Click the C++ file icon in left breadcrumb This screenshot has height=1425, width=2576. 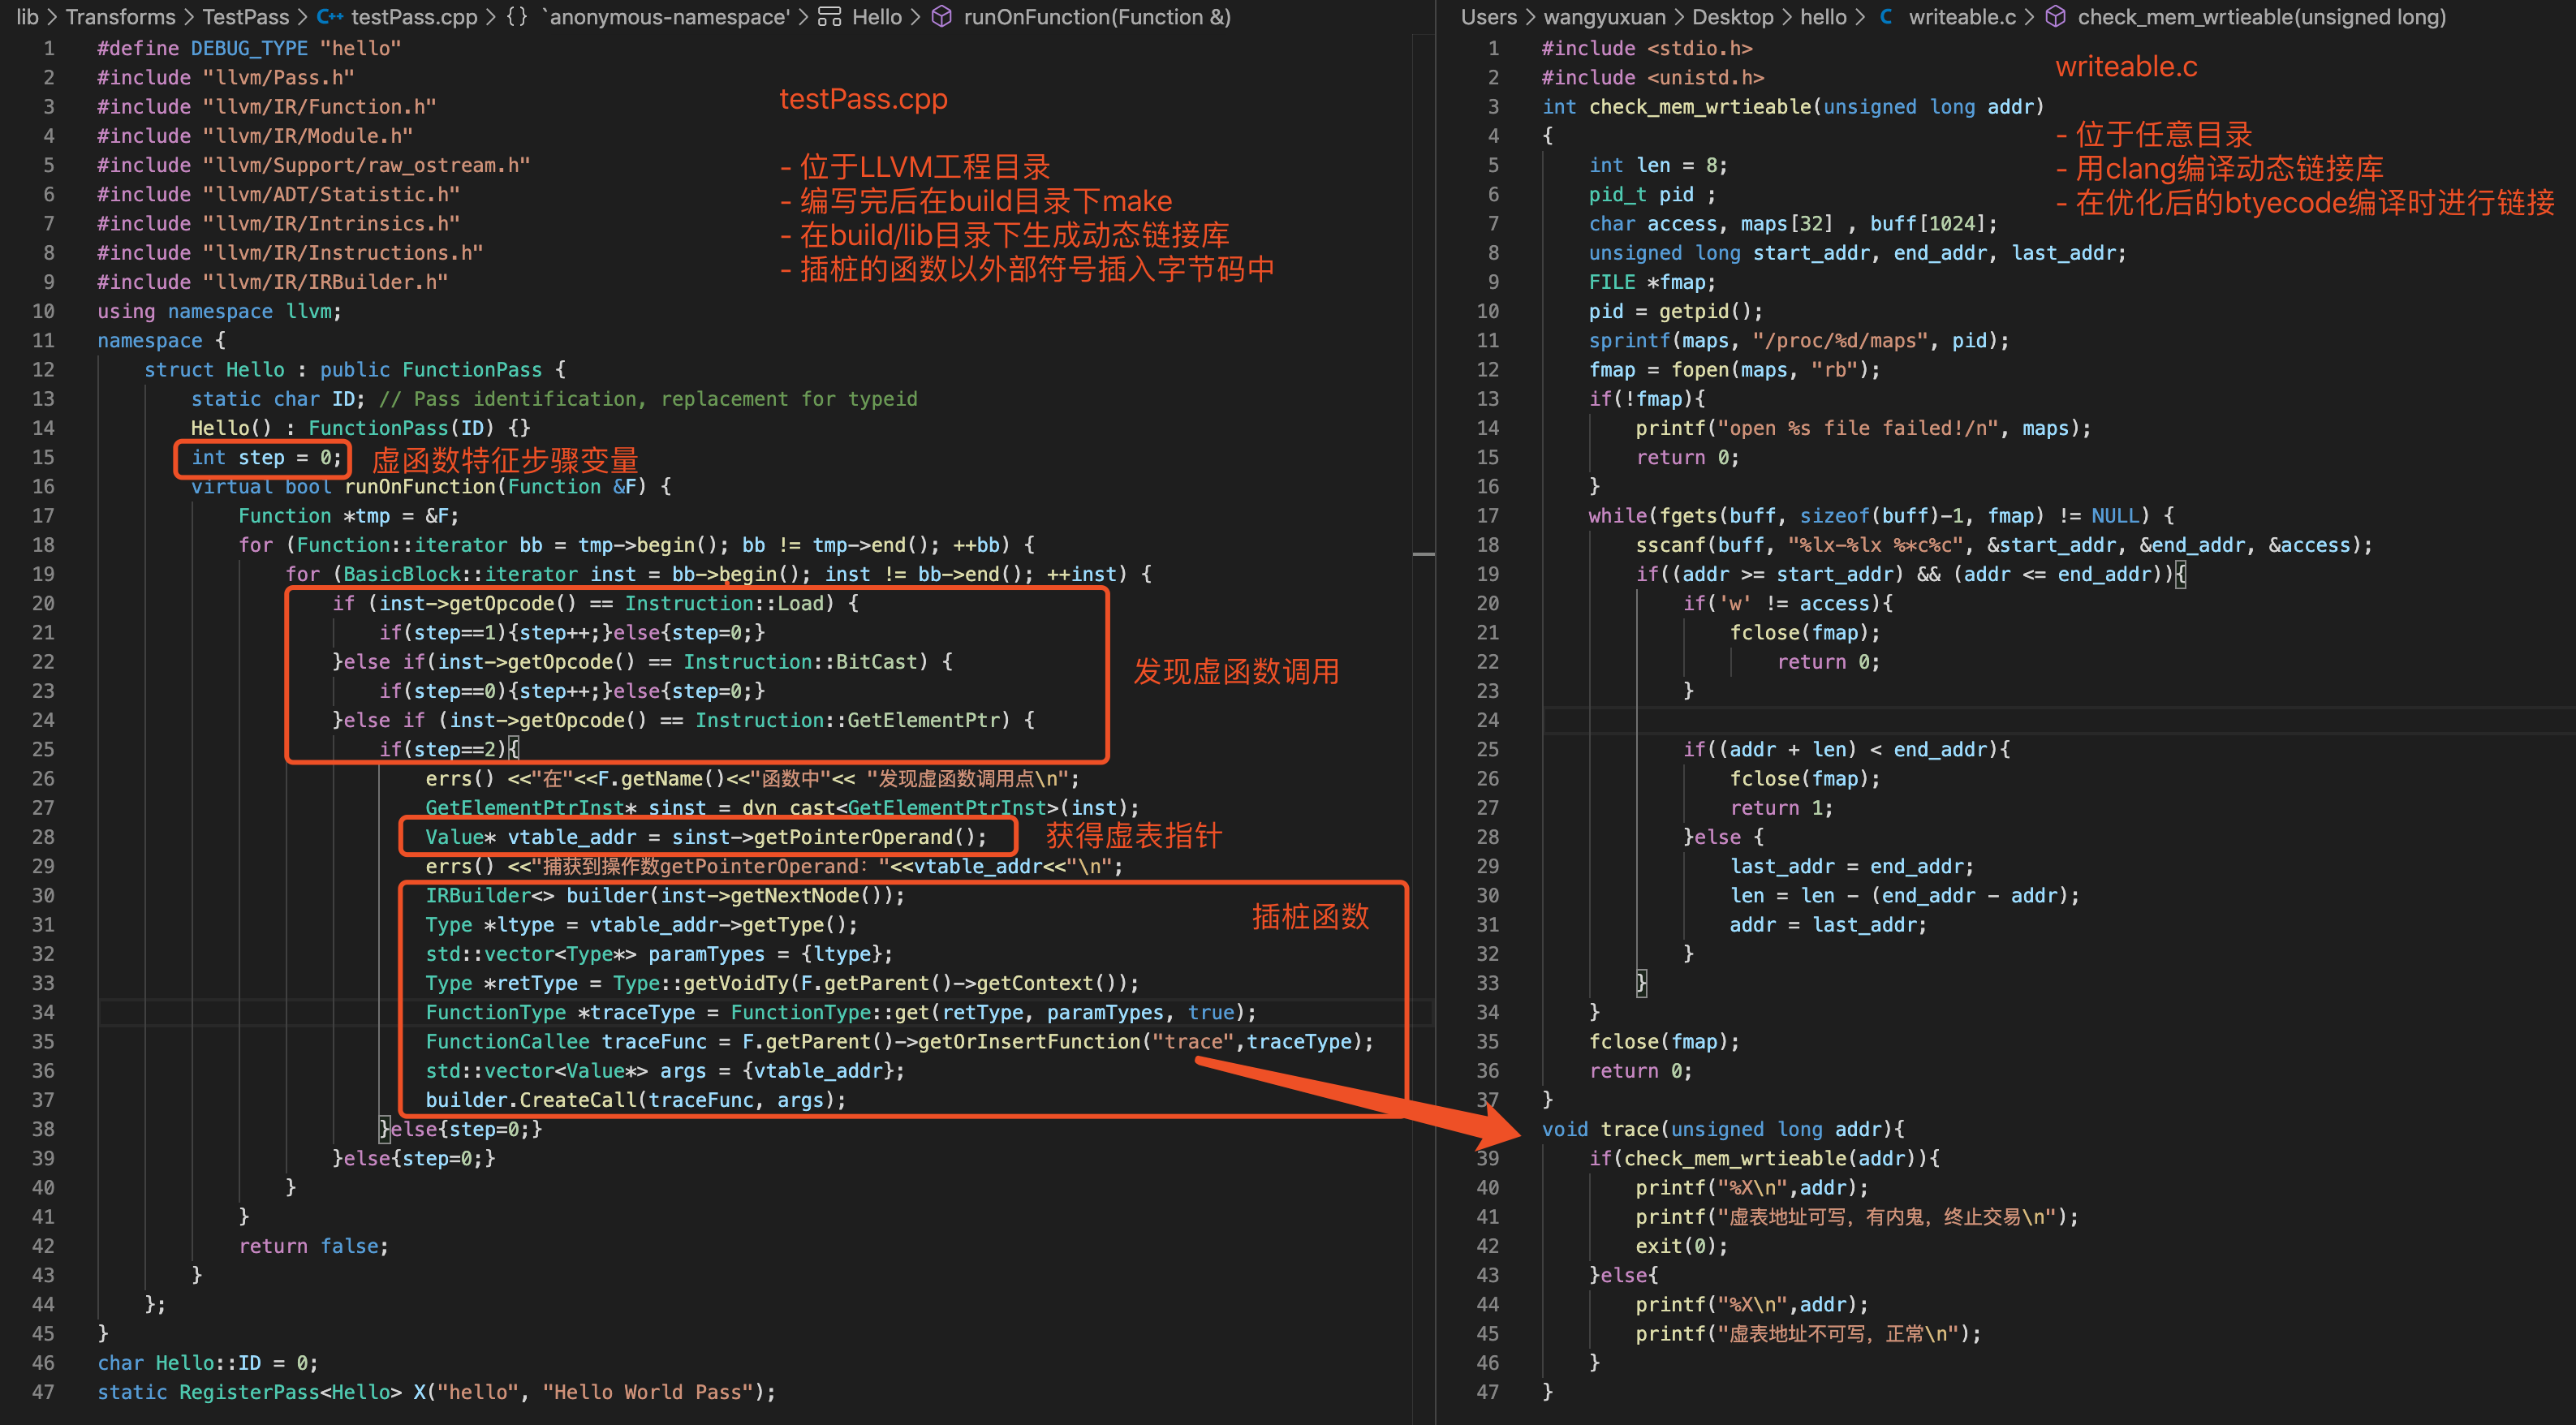(329, 17)
